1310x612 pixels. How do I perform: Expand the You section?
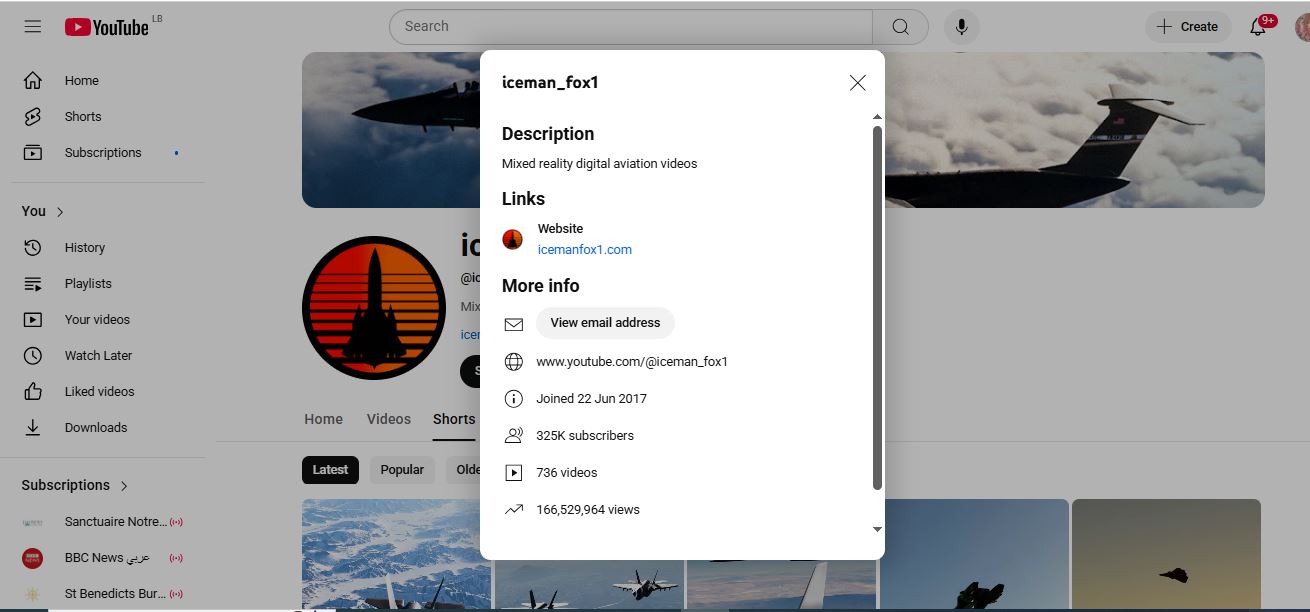pos(43,212)
